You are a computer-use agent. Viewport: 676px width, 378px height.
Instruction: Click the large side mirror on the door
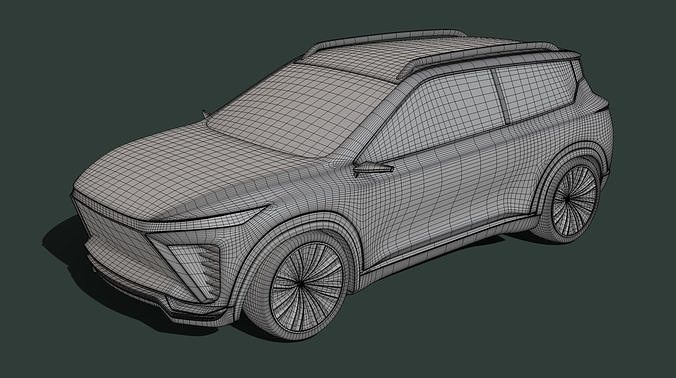[372, 169]
